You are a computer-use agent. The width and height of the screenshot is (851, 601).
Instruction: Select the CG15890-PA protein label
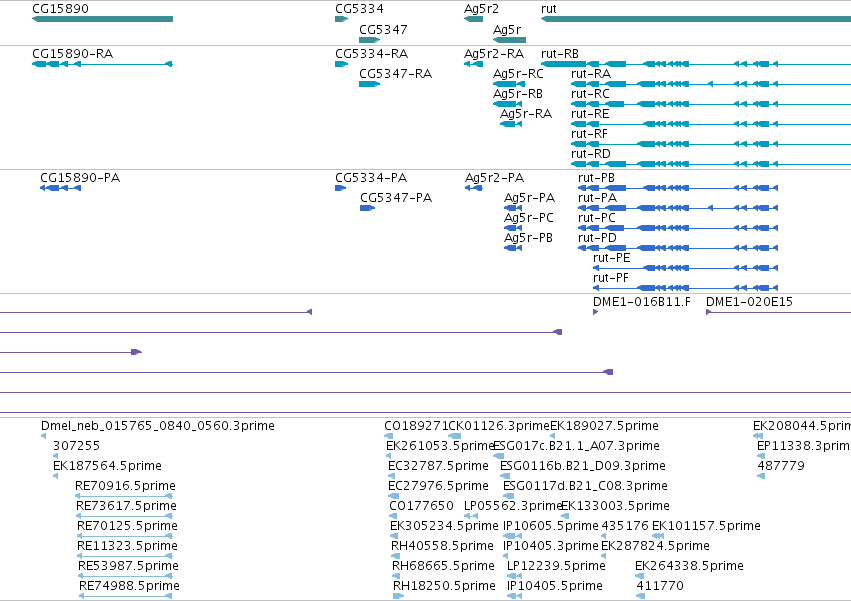80,178
